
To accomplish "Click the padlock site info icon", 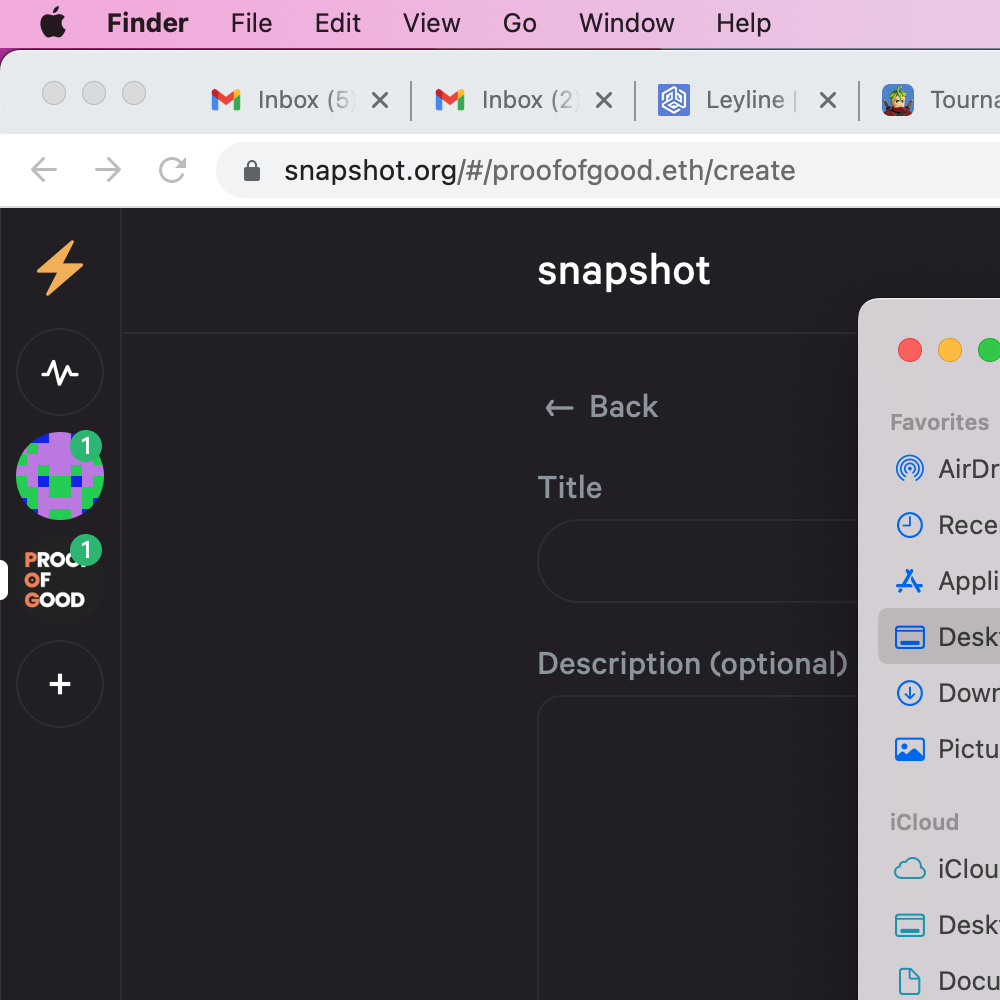I will (x=252, y=171).
